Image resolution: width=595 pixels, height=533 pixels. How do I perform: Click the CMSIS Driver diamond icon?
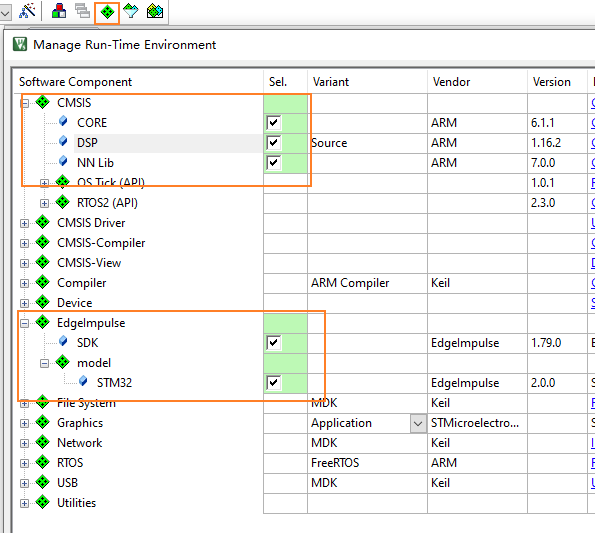[x=42, y=222]
